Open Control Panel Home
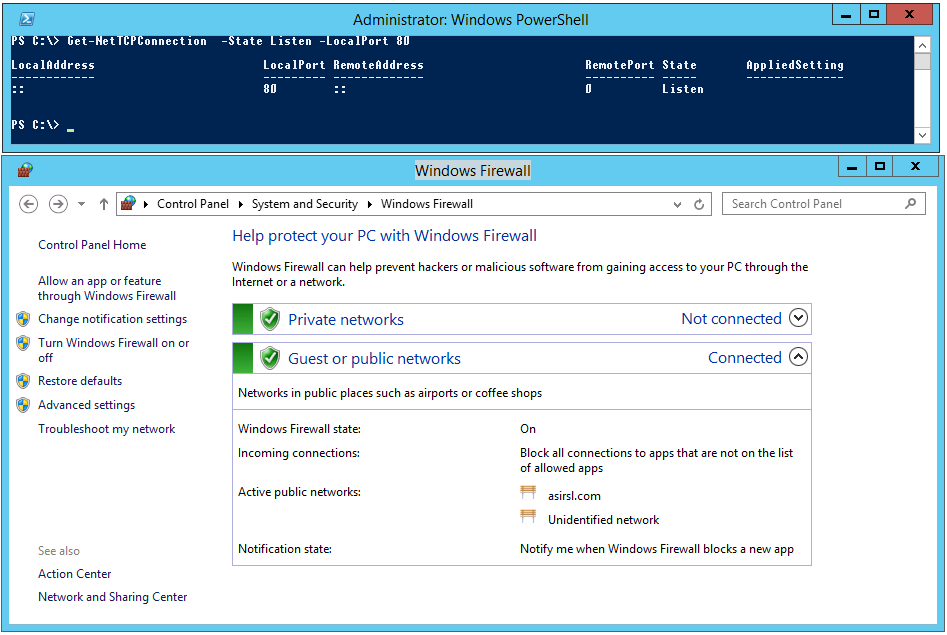Image resolution: width=947 pixels, height=635 pixels. tap(92, 245)
